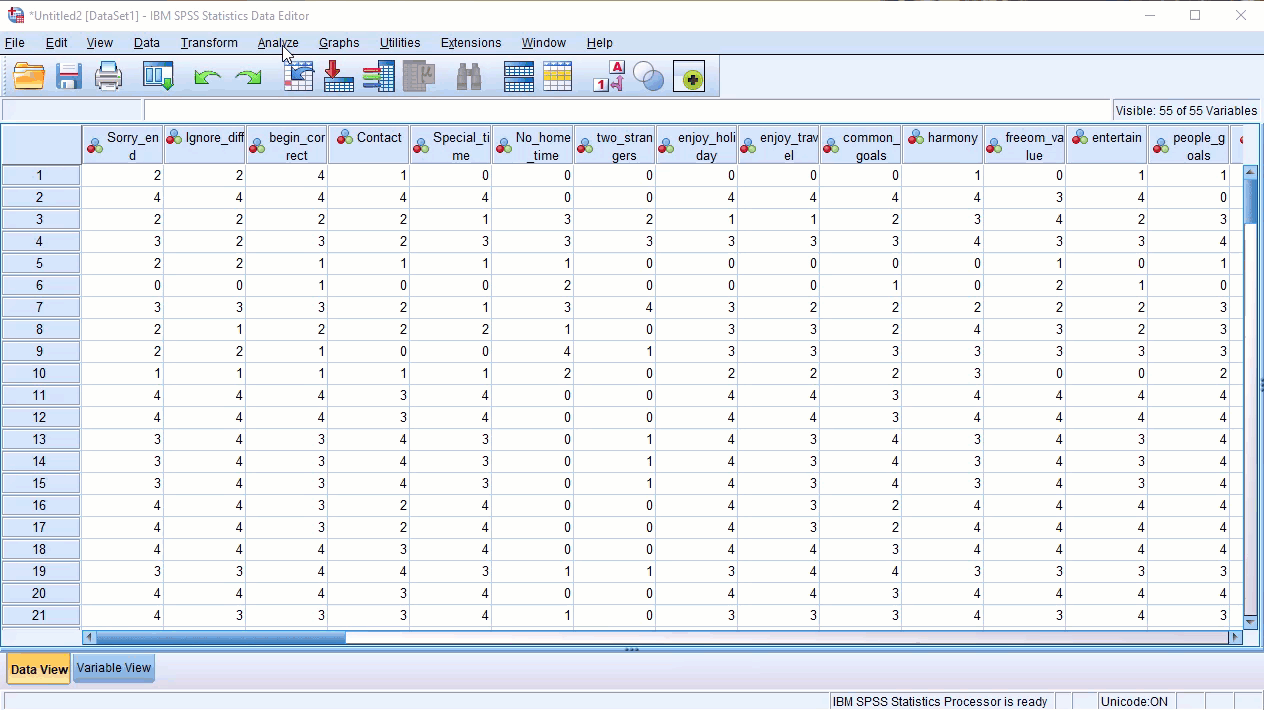Open the Analyze menu
Image resolution: width=1264 pixels, height=710 pixels.
click(278, 43)
